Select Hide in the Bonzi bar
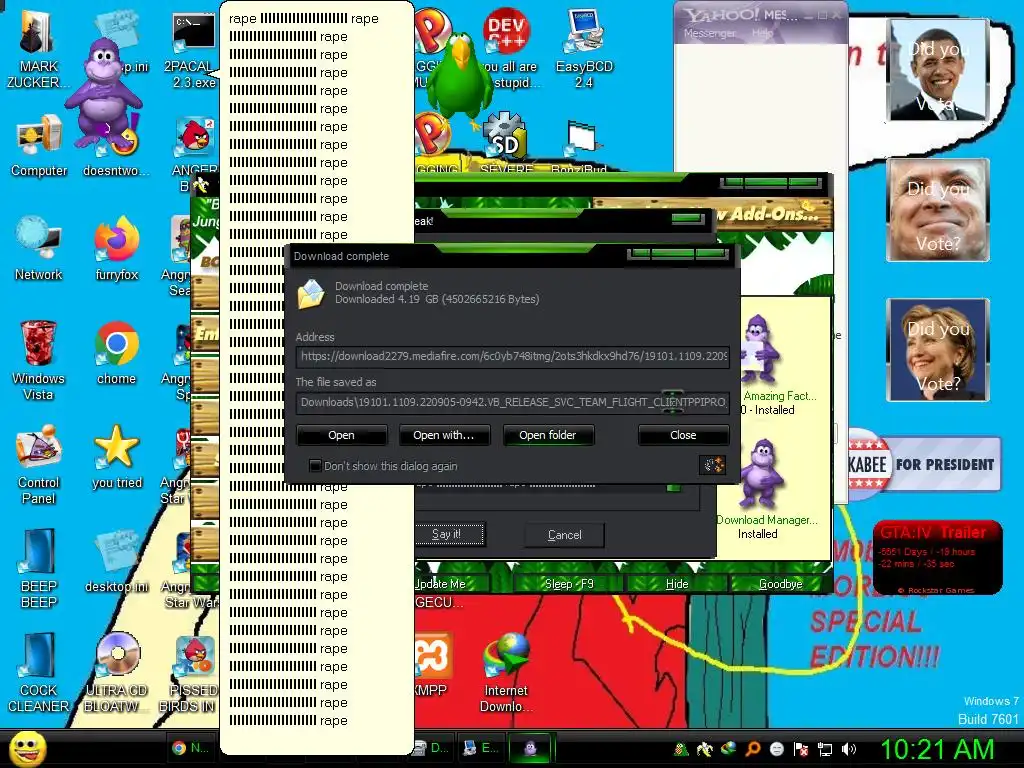 (x=677, y=584)
